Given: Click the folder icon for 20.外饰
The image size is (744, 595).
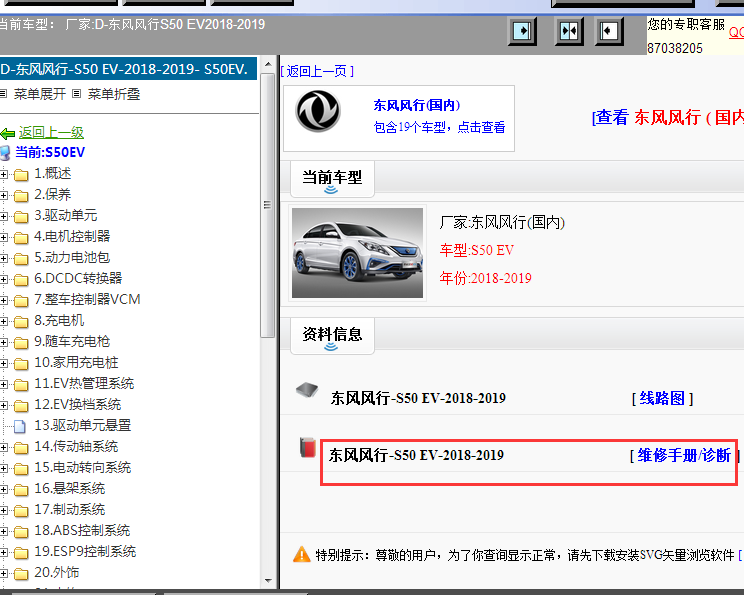Looking at the screenshot, I should tap(21, 574).
